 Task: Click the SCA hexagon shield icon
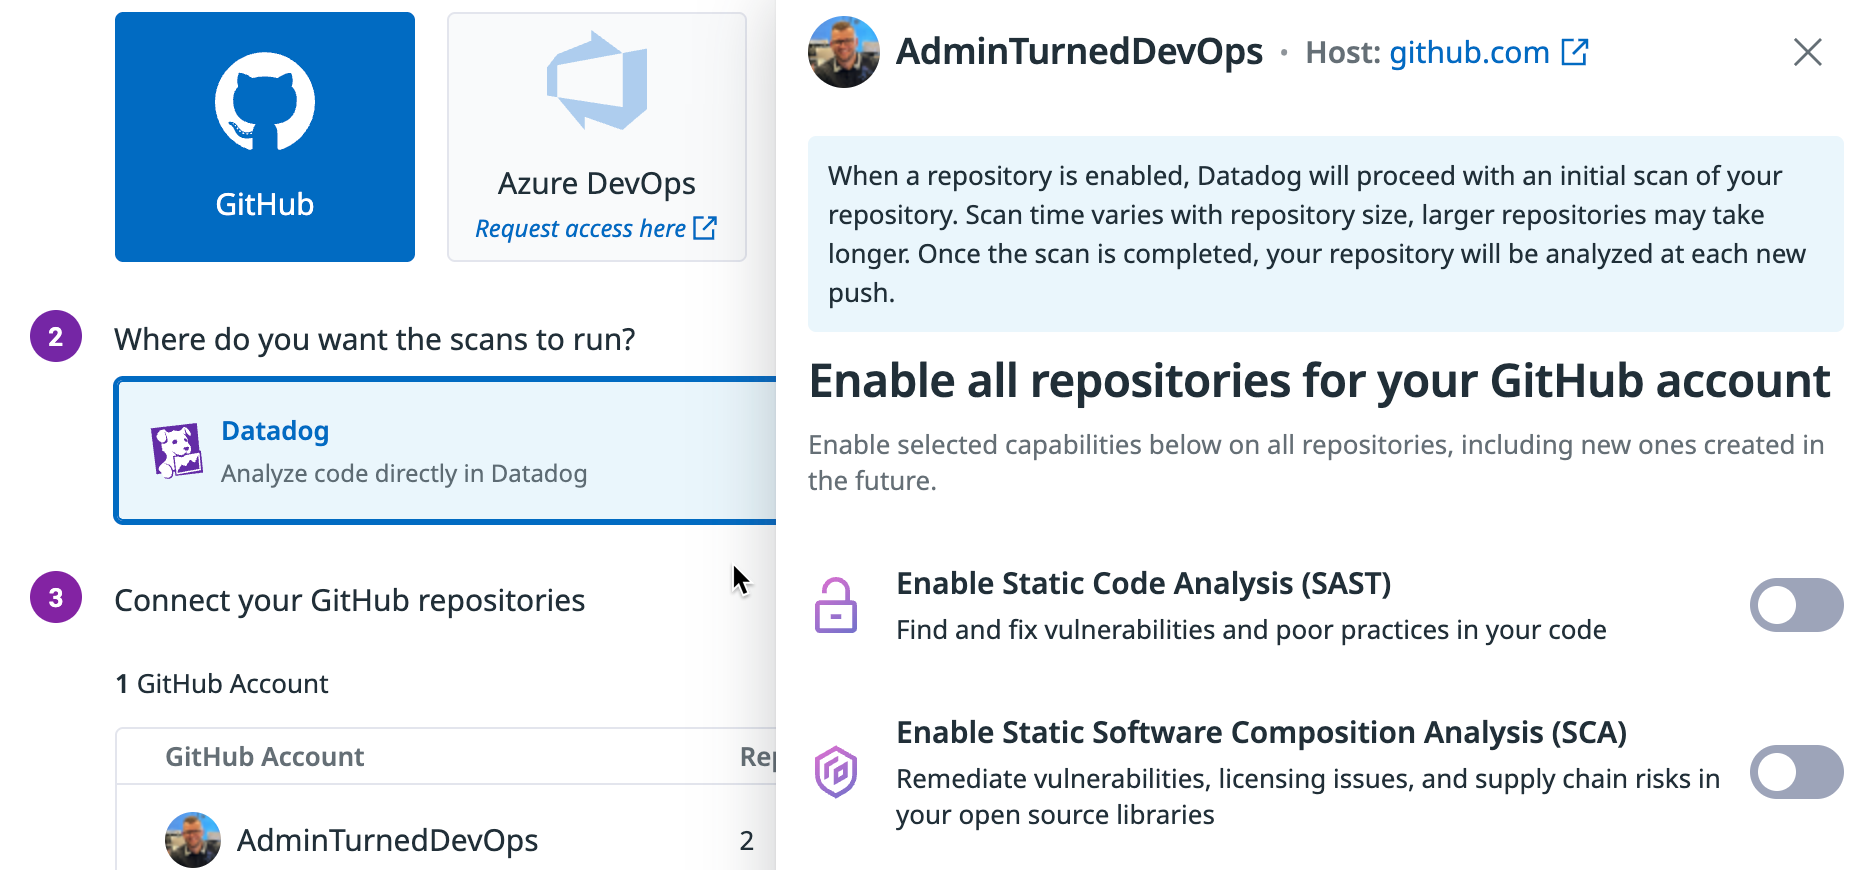click(x=836, y=772)
